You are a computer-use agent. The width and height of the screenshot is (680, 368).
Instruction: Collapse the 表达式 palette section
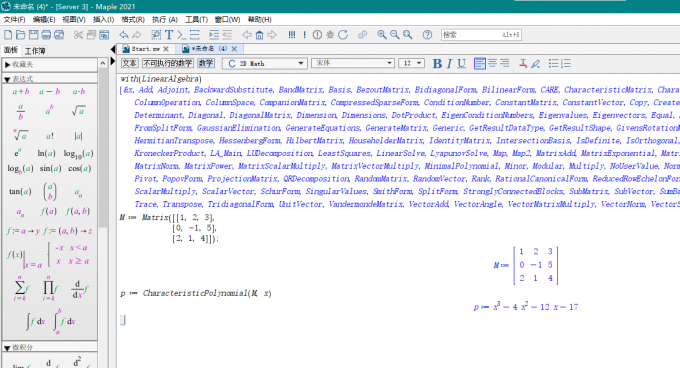point(7,79)
